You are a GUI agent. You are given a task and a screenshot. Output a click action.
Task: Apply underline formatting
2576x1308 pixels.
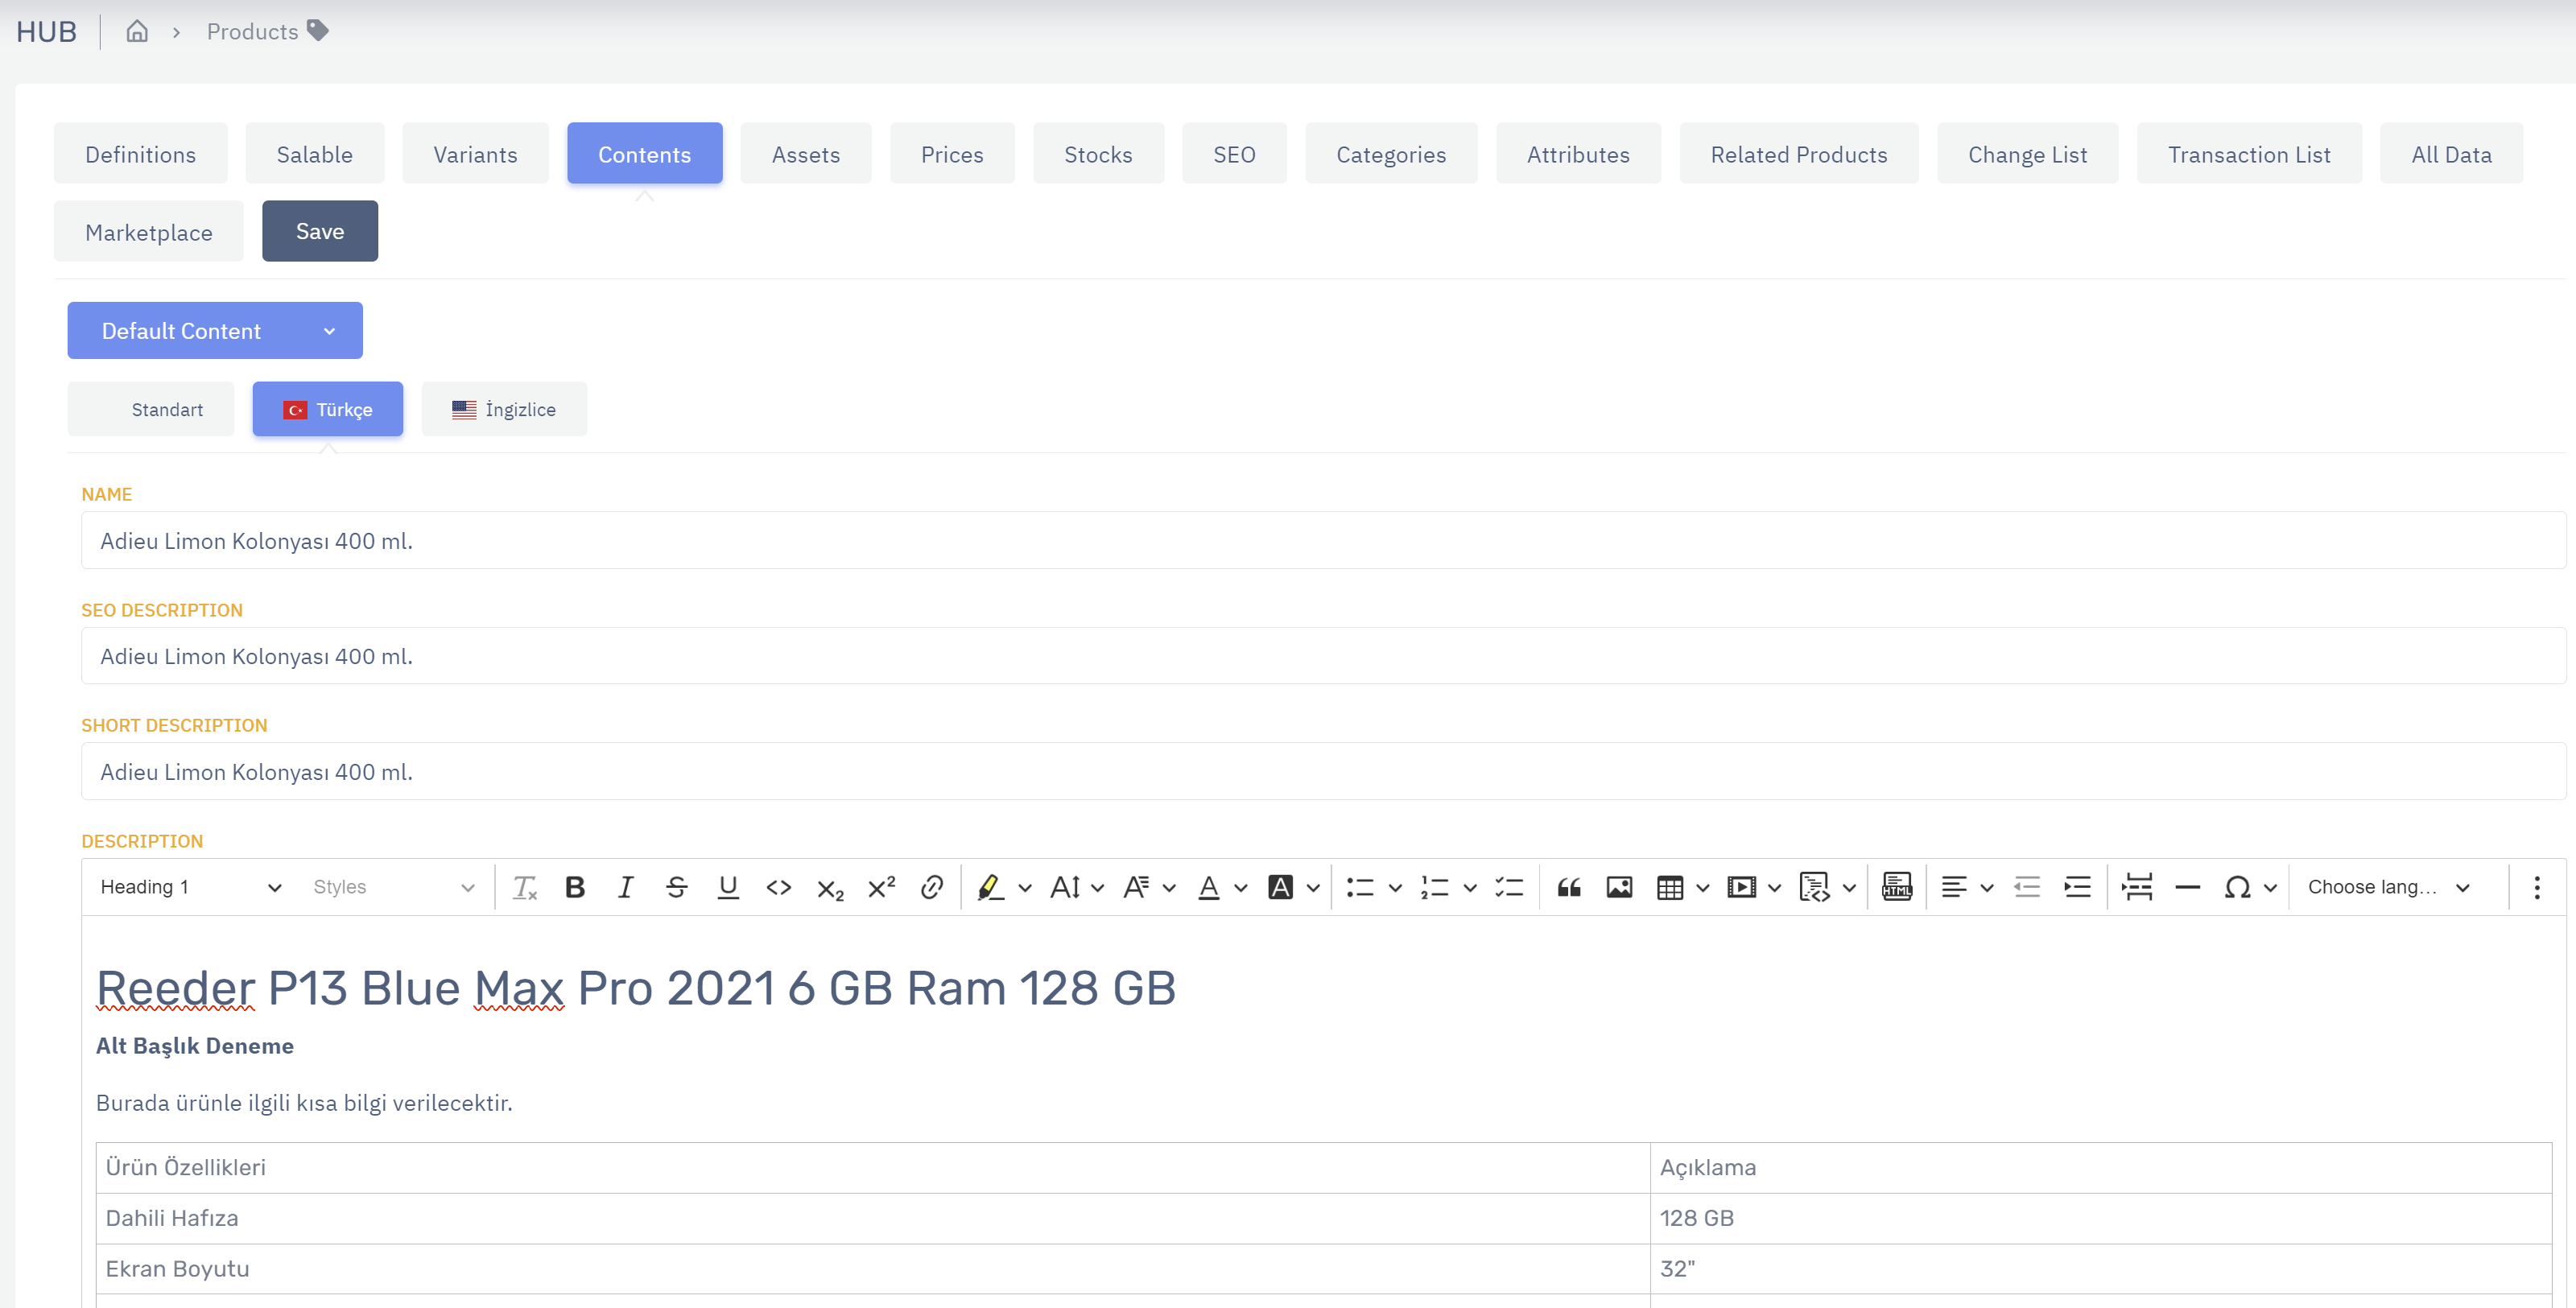(728, 887)
